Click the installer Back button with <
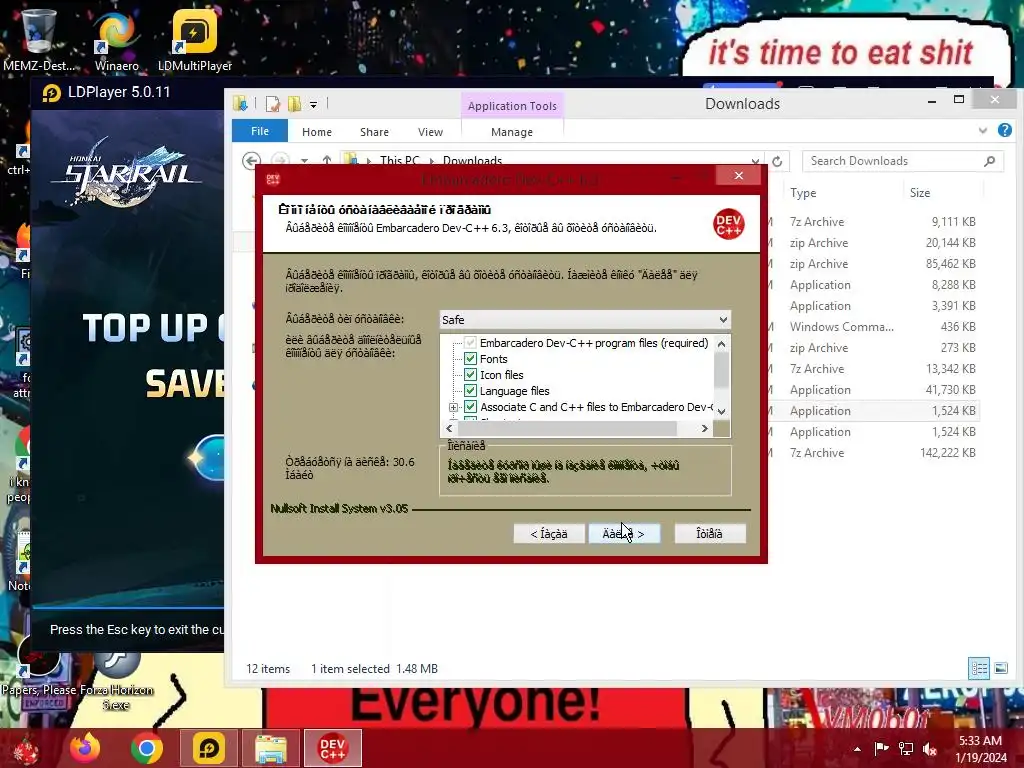The width and height of the screenshot is (1024, 768). [549, 534]
